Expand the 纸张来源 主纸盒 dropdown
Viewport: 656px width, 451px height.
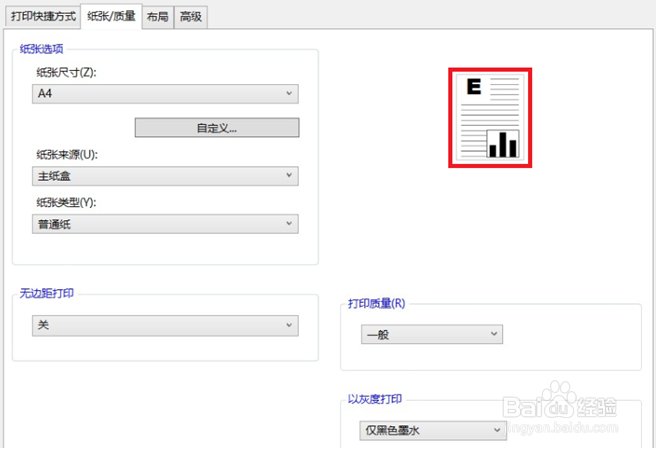pos(165,176)
